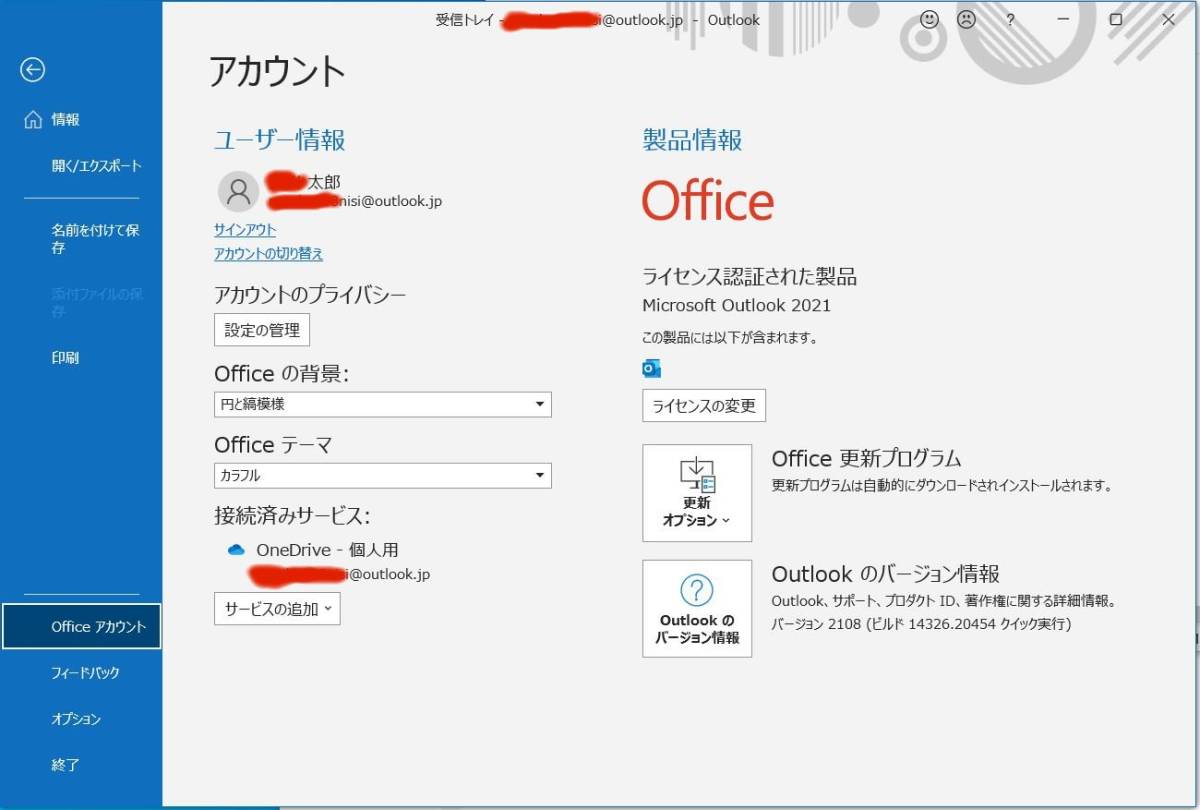
Task: Click the サインアウト link
Action: point(245,230)
